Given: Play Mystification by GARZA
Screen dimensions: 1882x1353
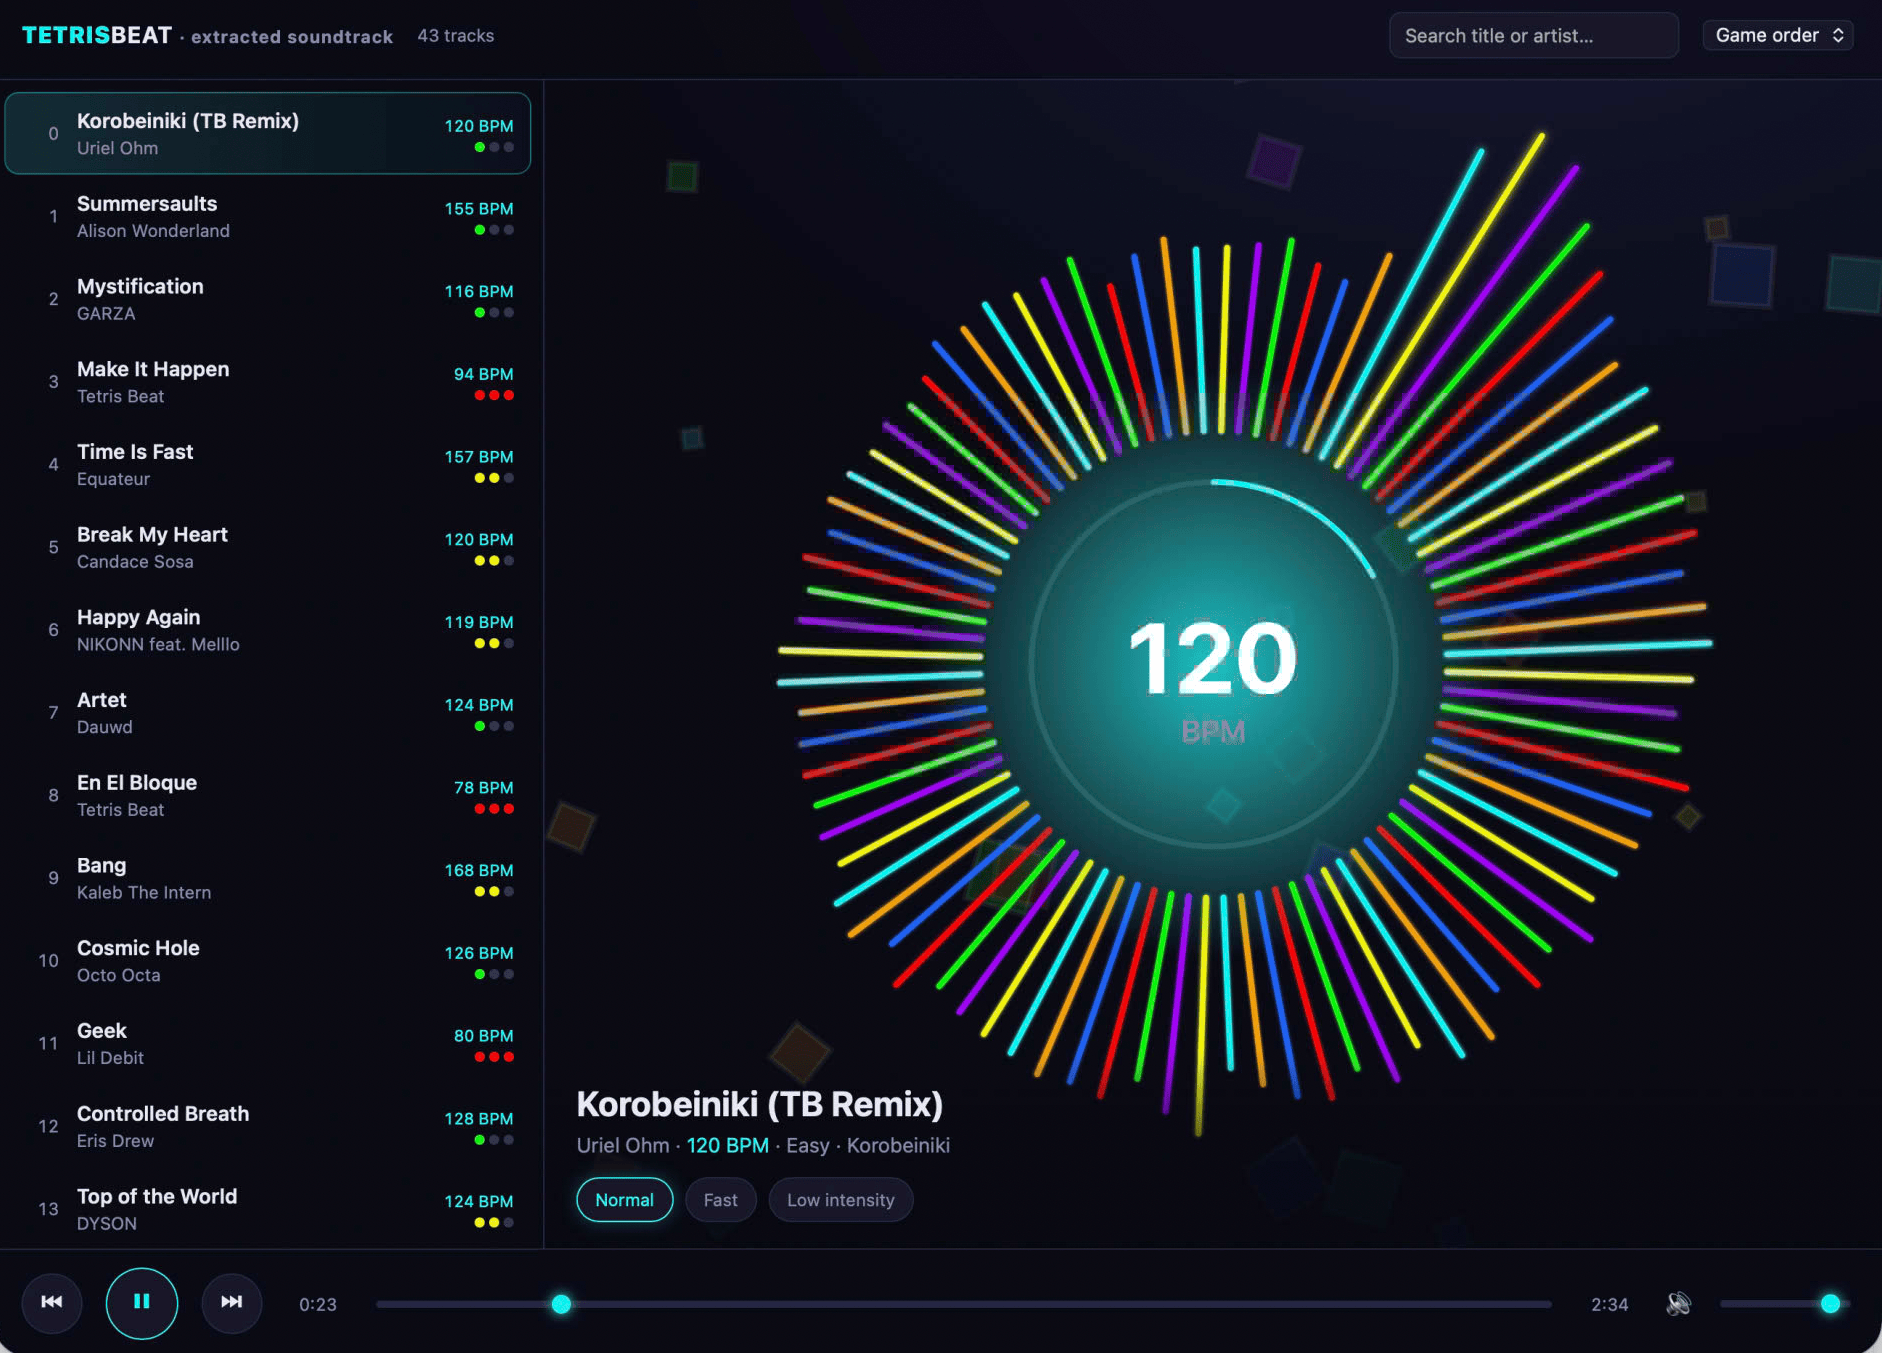Looking at the screenshot, I should 268,299.
